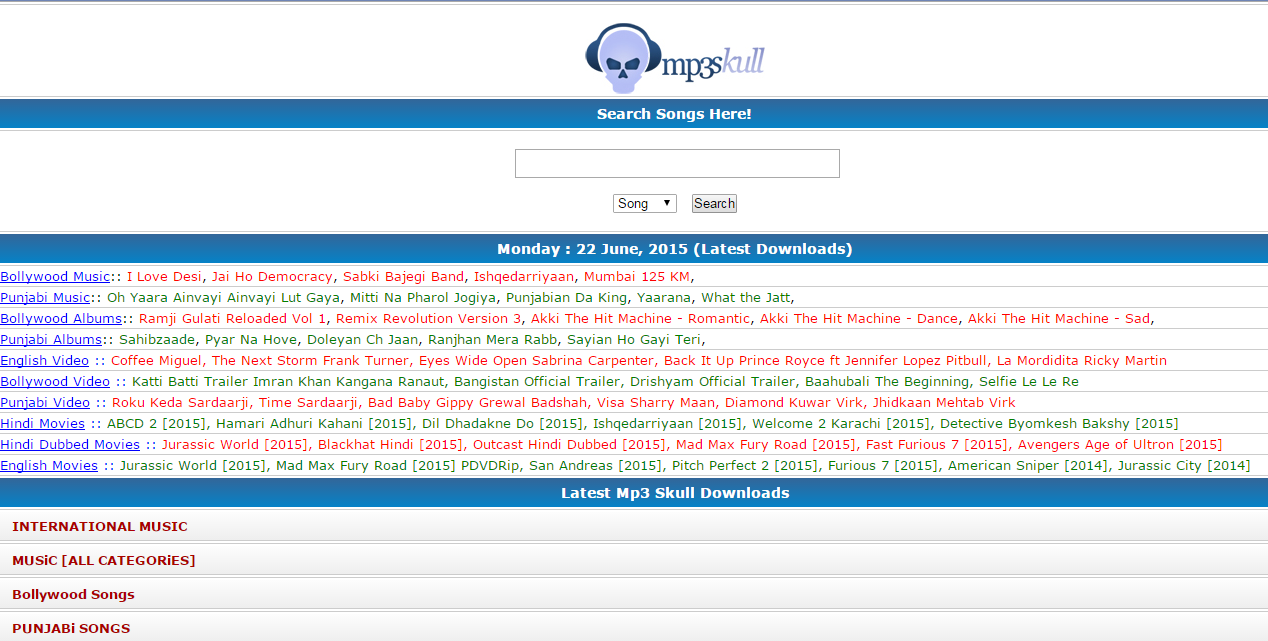Viewport: 1268px width, 641px height.
Task: Click Eyes Wide Open Sabrina Carpenter
Action: point(537,360)
